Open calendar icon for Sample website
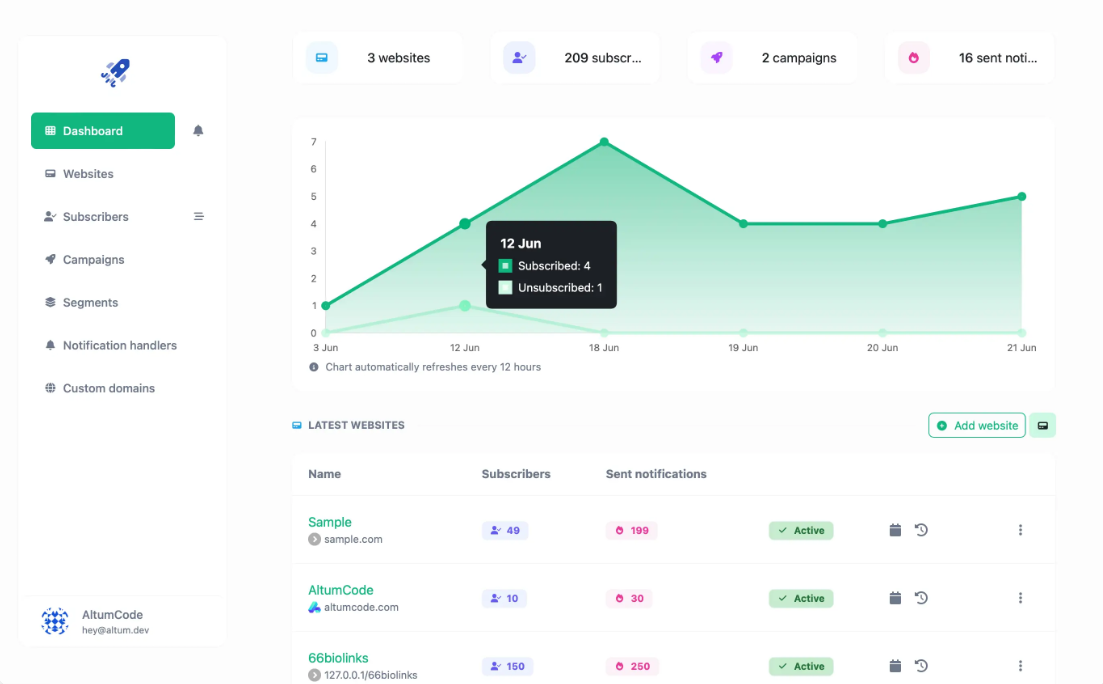The width and height of the screenshot is (1103, 684). [x=895, y=530]
